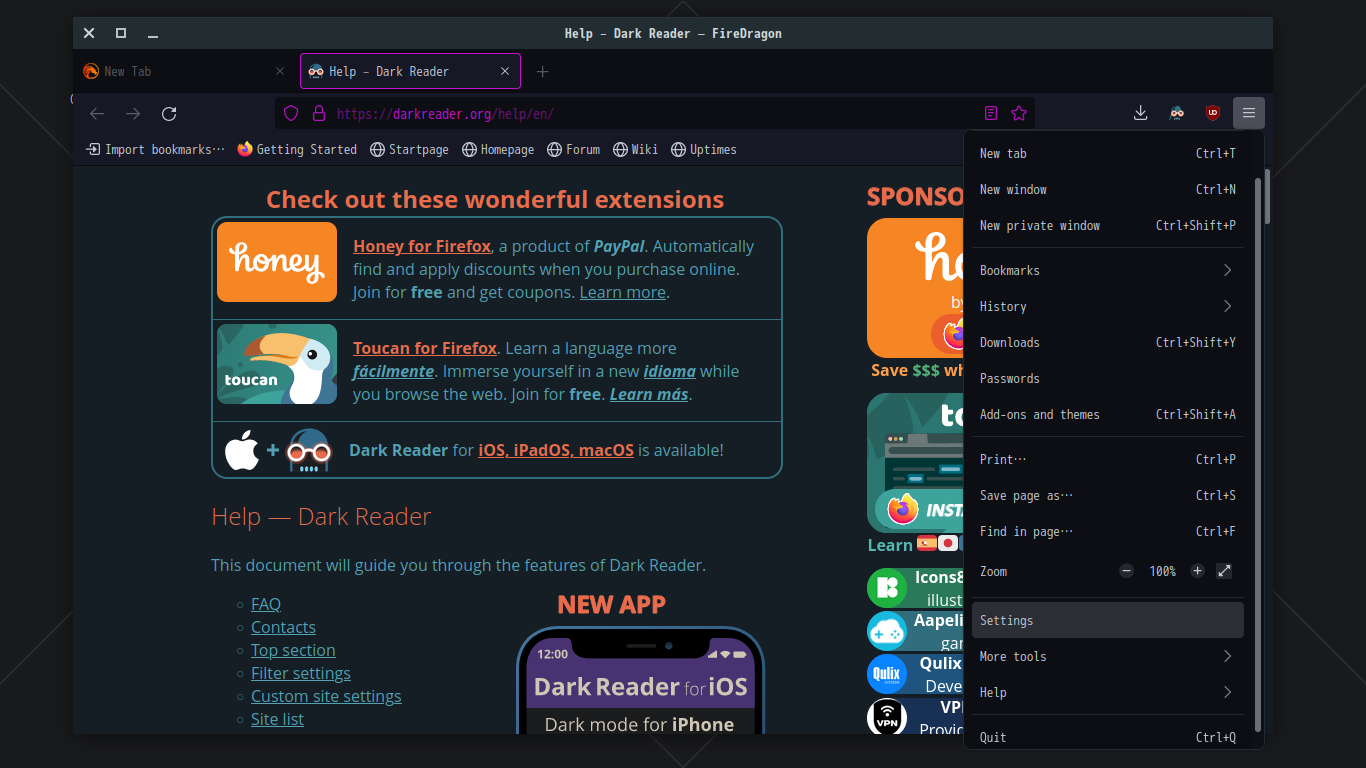This screenshot has width=1366, height=768.
Task: Enter full screen from Zoom row icon
Action: tap(1224, 571)
